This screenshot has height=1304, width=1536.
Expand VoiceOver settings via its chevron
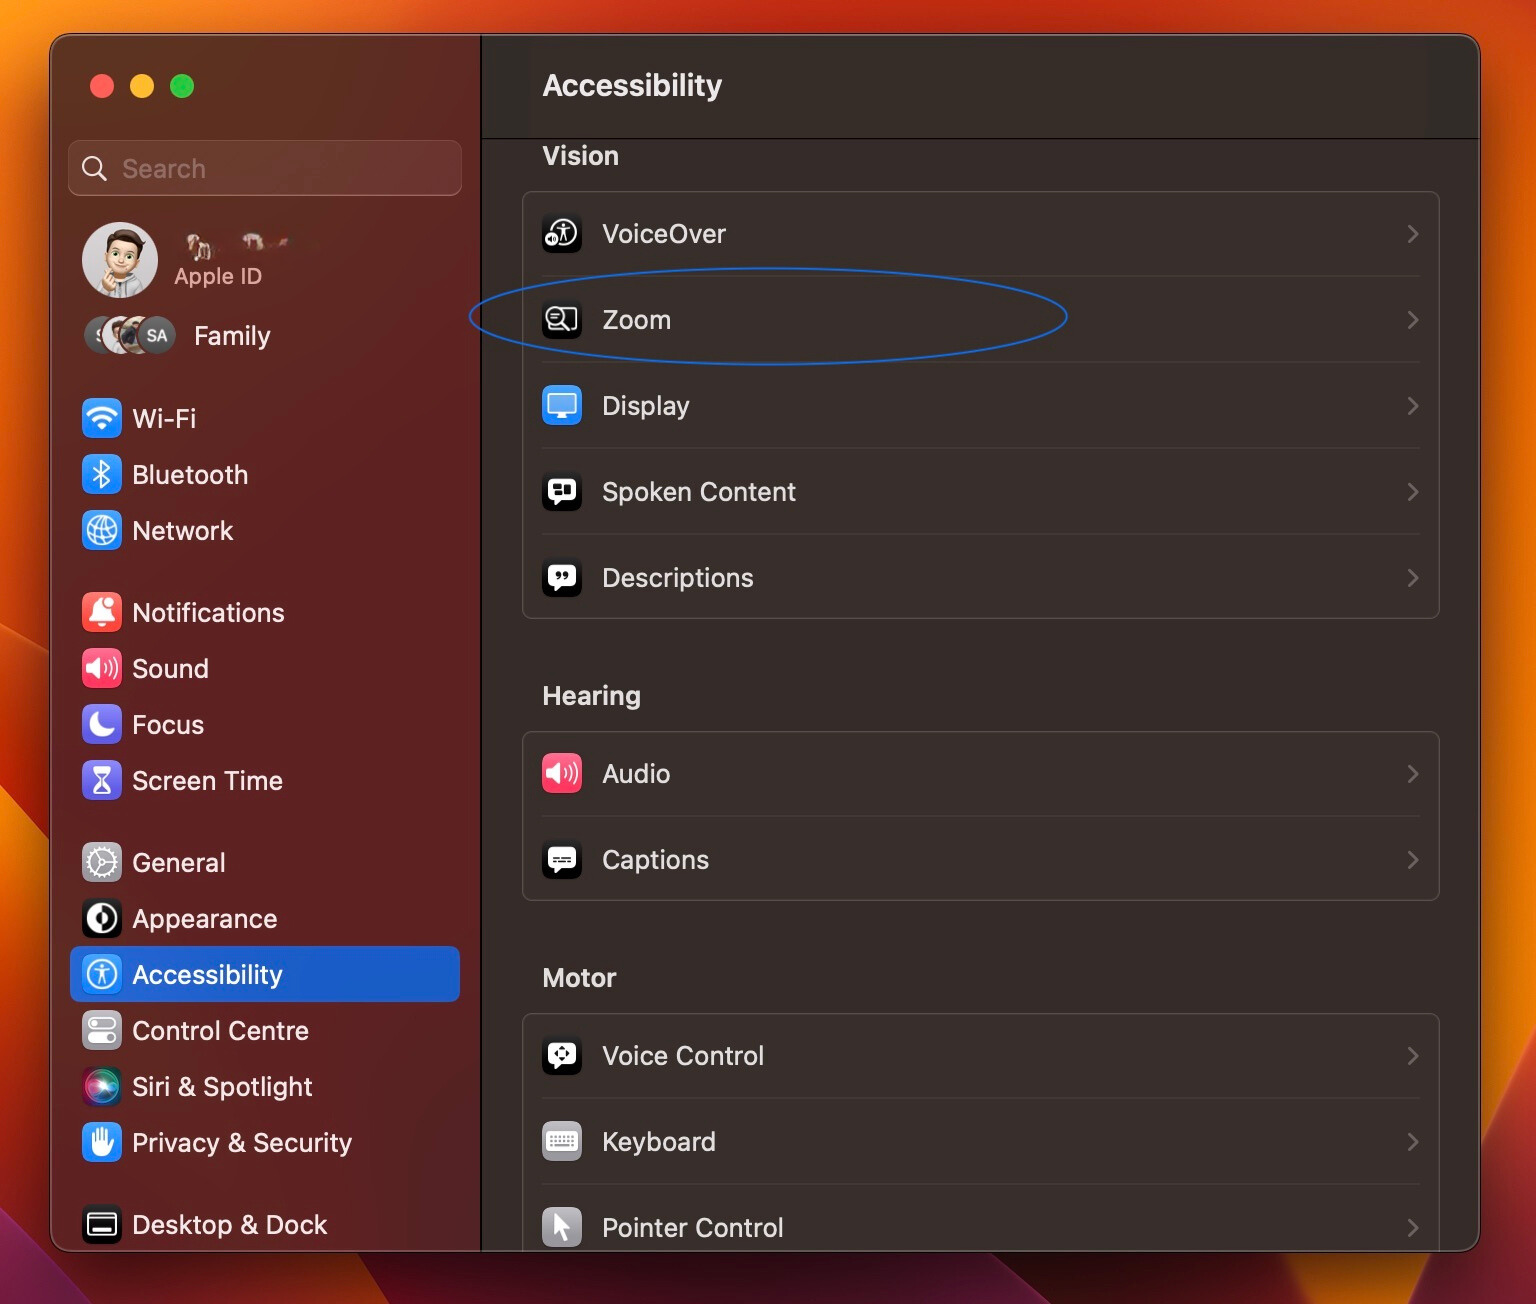(x=1413, y=234)
